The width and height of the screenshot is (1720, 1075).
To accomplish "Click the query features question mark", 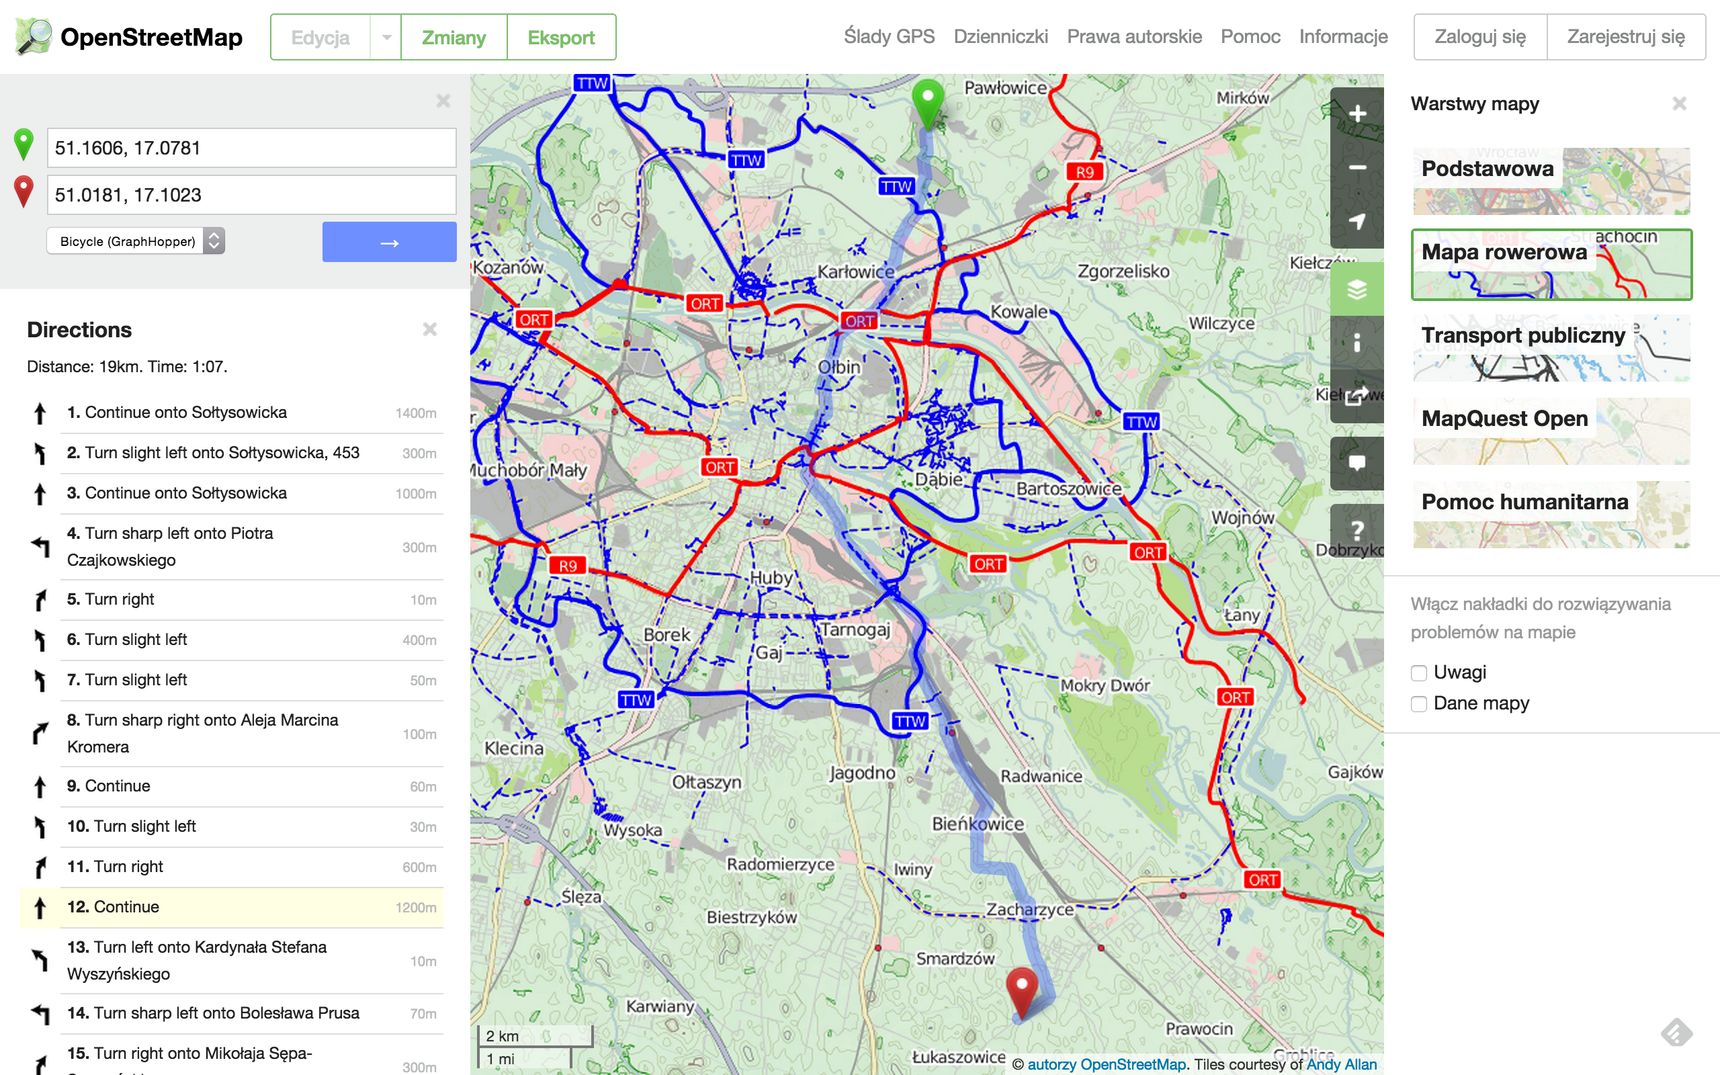I will coord(1357,530).
